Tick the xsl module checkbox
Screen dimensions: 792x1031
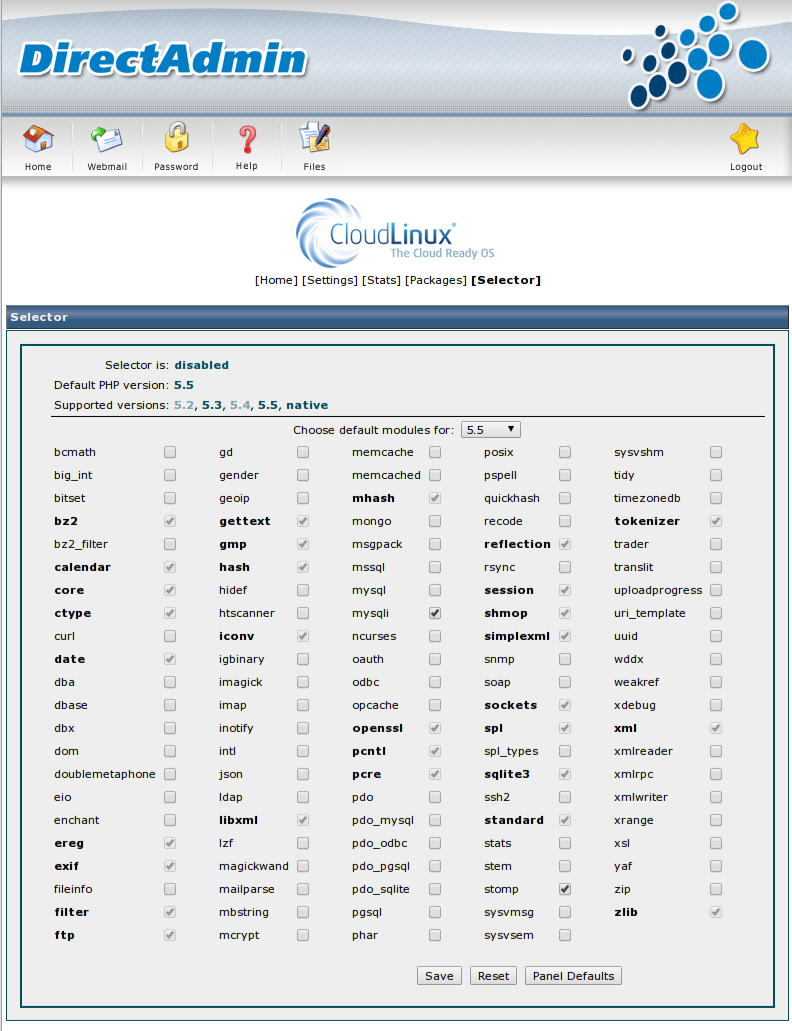pyautogui.click(x=716, y=844)
